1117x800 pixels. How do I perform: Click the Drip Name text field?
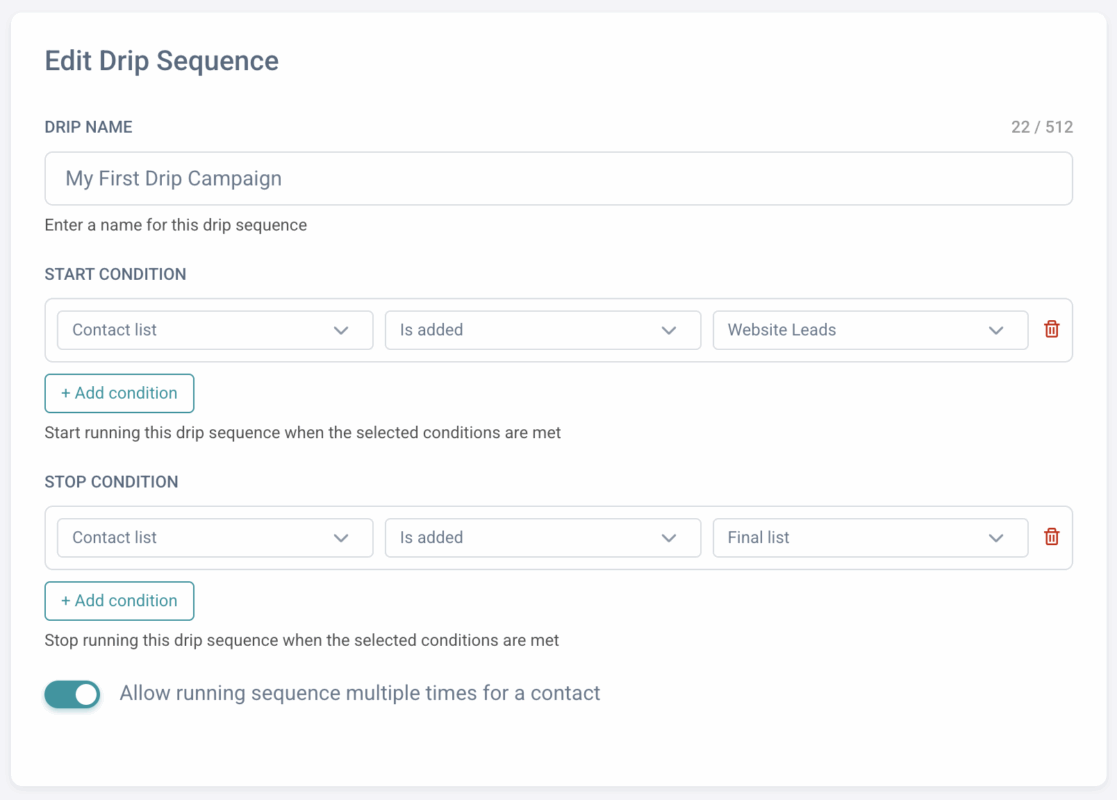pyautogui.click(x=558, y=179)
